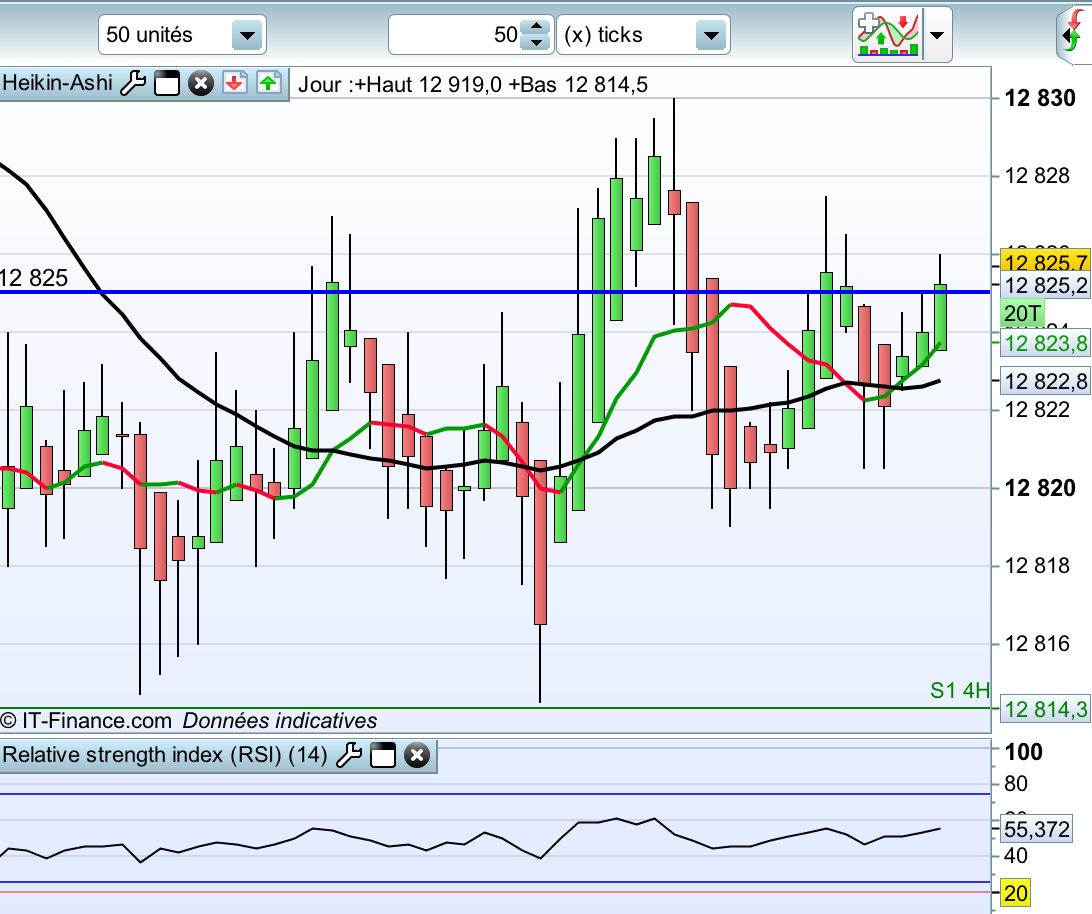Click the RSI axis value 100

coord(1023,752)
